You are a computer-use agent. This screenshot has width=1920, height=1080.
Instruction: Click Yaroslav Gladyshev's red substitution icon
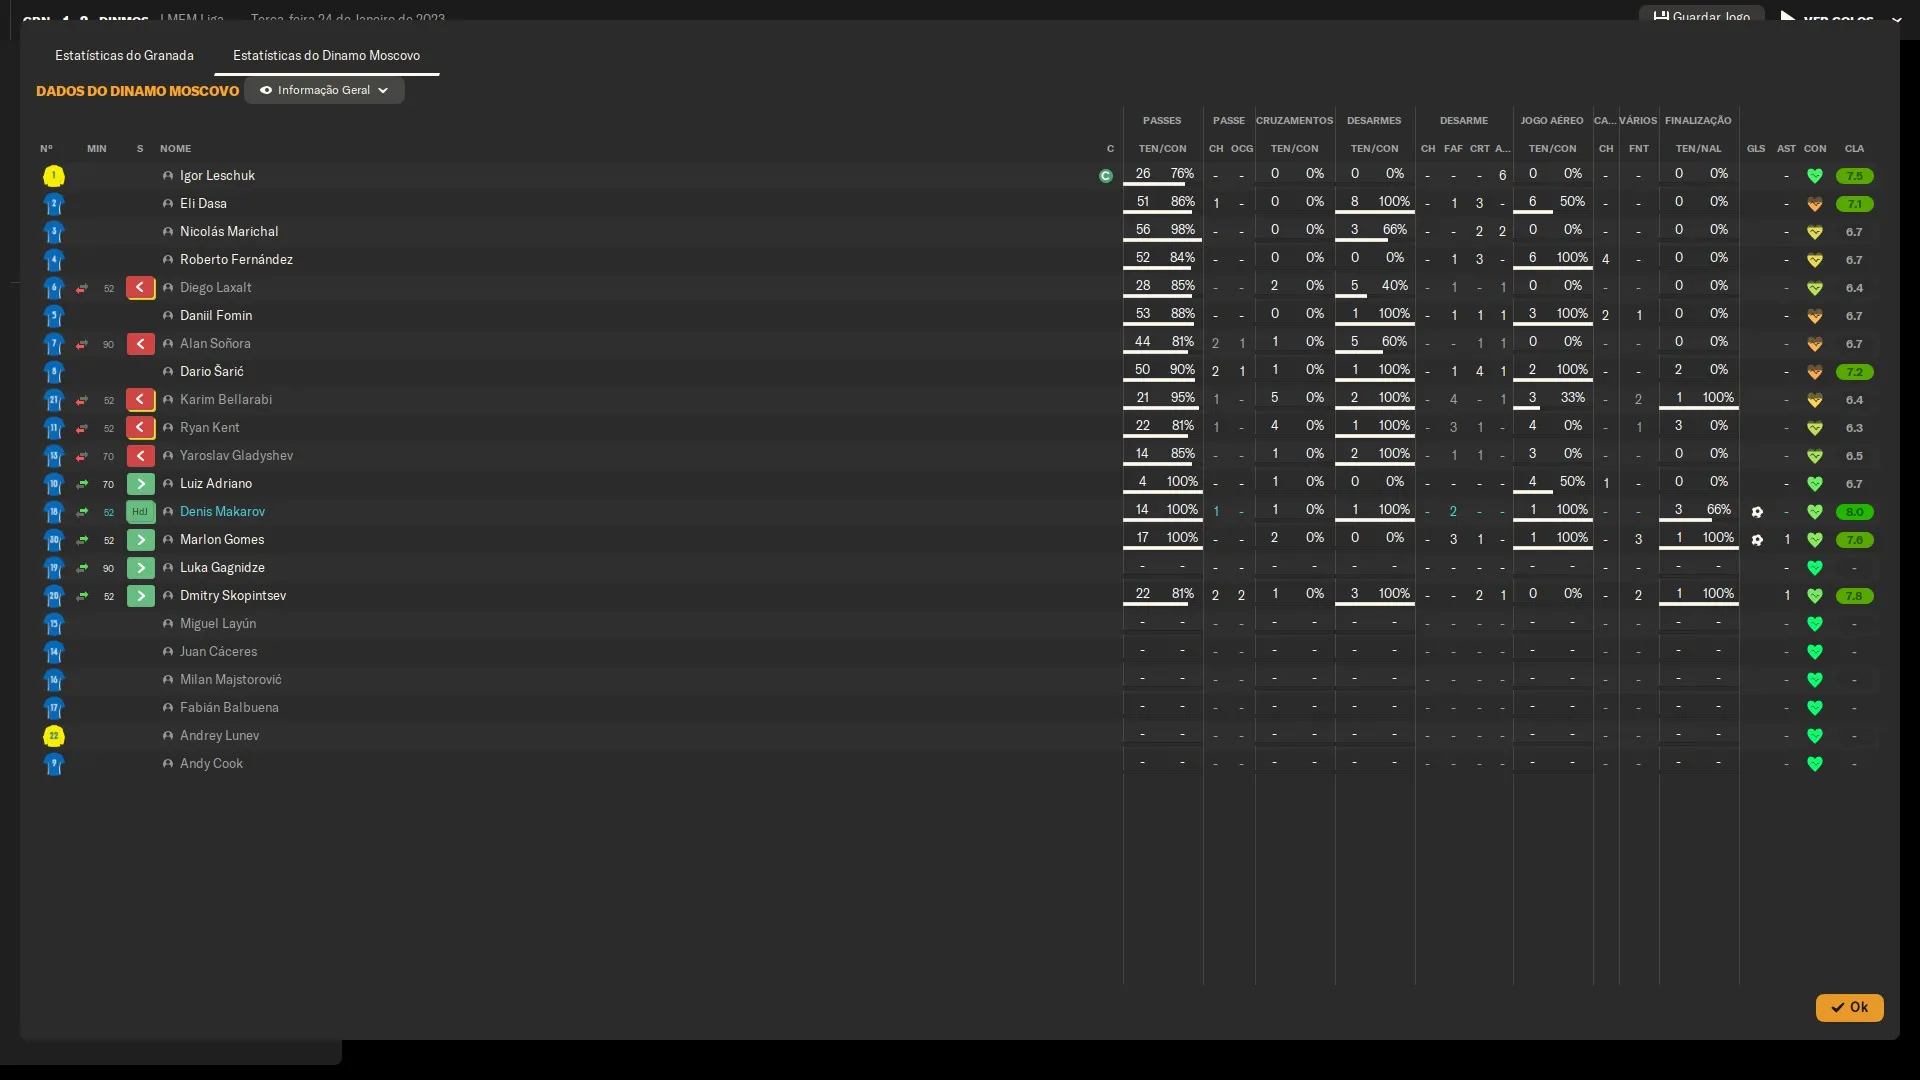coord(140,456)
